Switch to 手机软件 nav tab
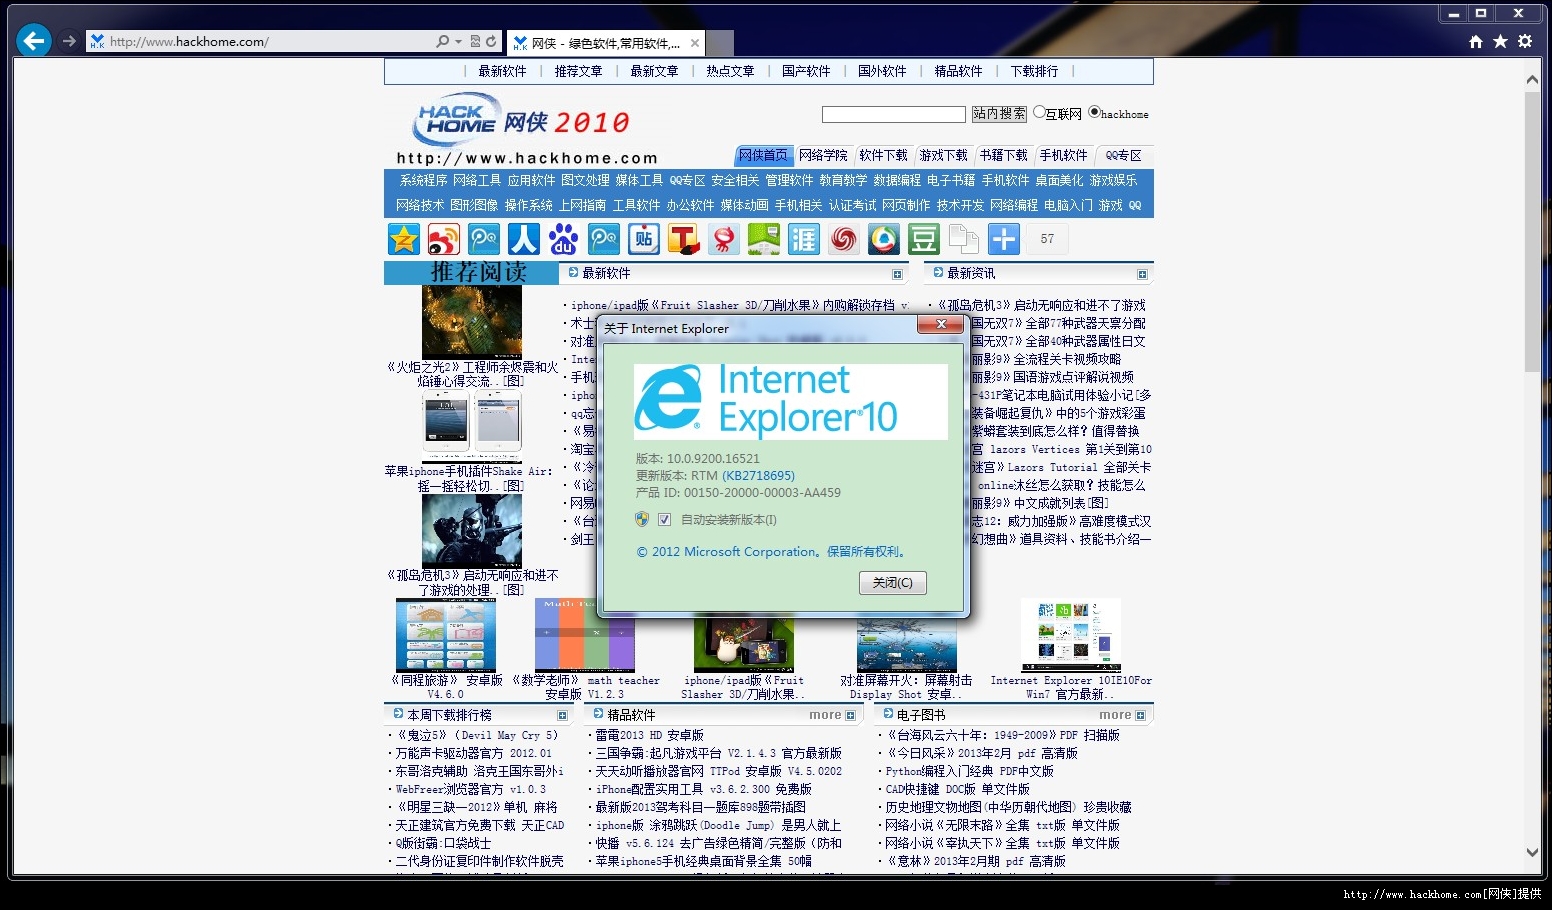Image resolution: width=1552 pixels, height=910 pixels. (1063, 156)
